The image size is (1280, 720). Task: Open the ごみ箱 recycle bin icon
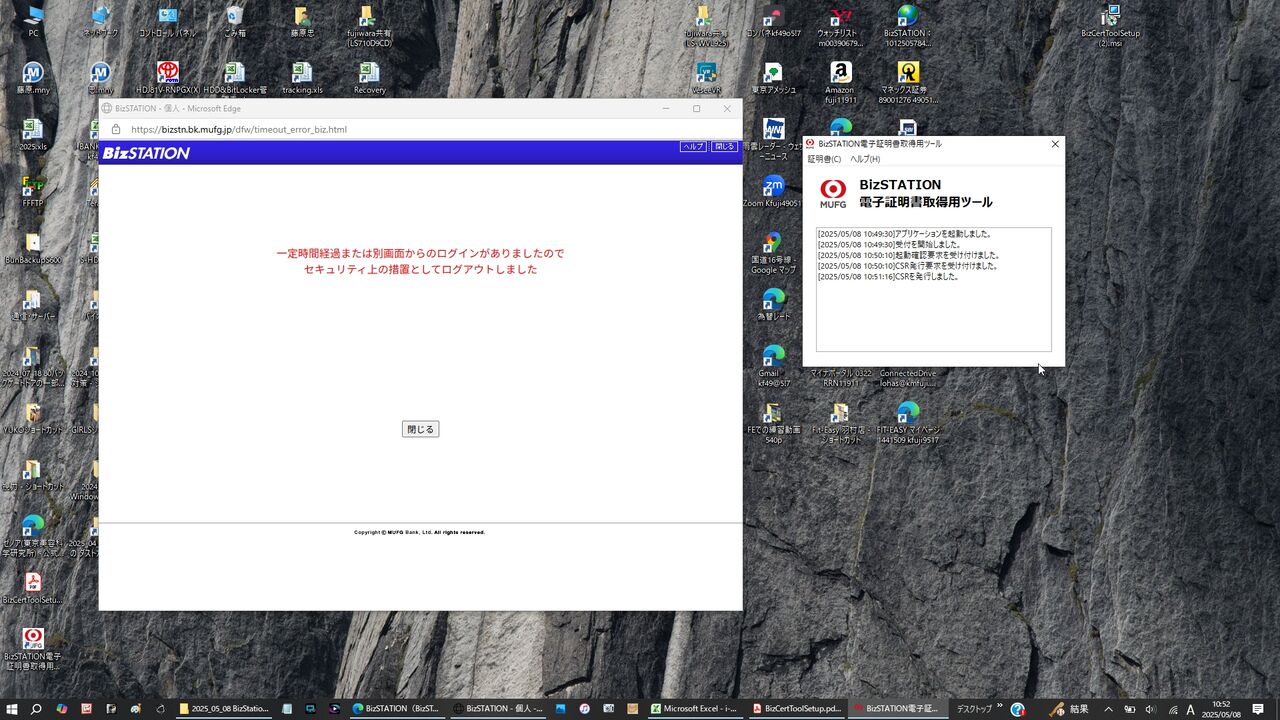coord(235,20)
